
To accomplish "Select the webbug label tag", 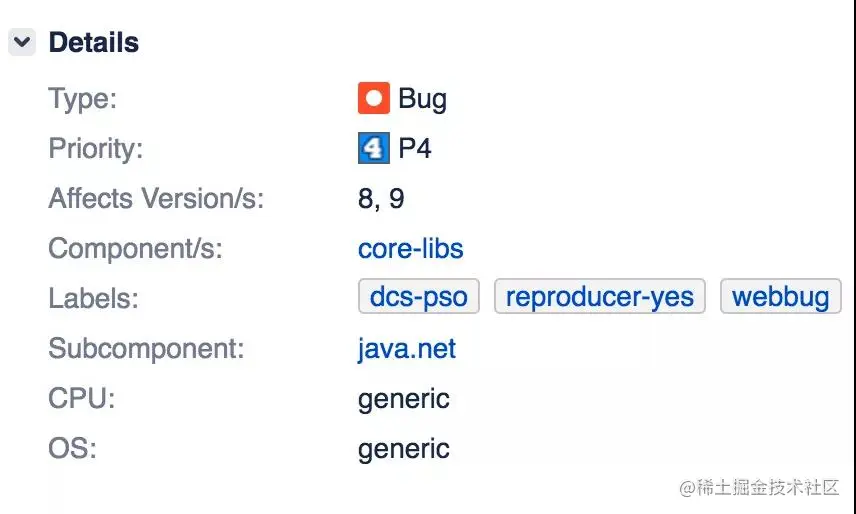I will click(780, 297).
